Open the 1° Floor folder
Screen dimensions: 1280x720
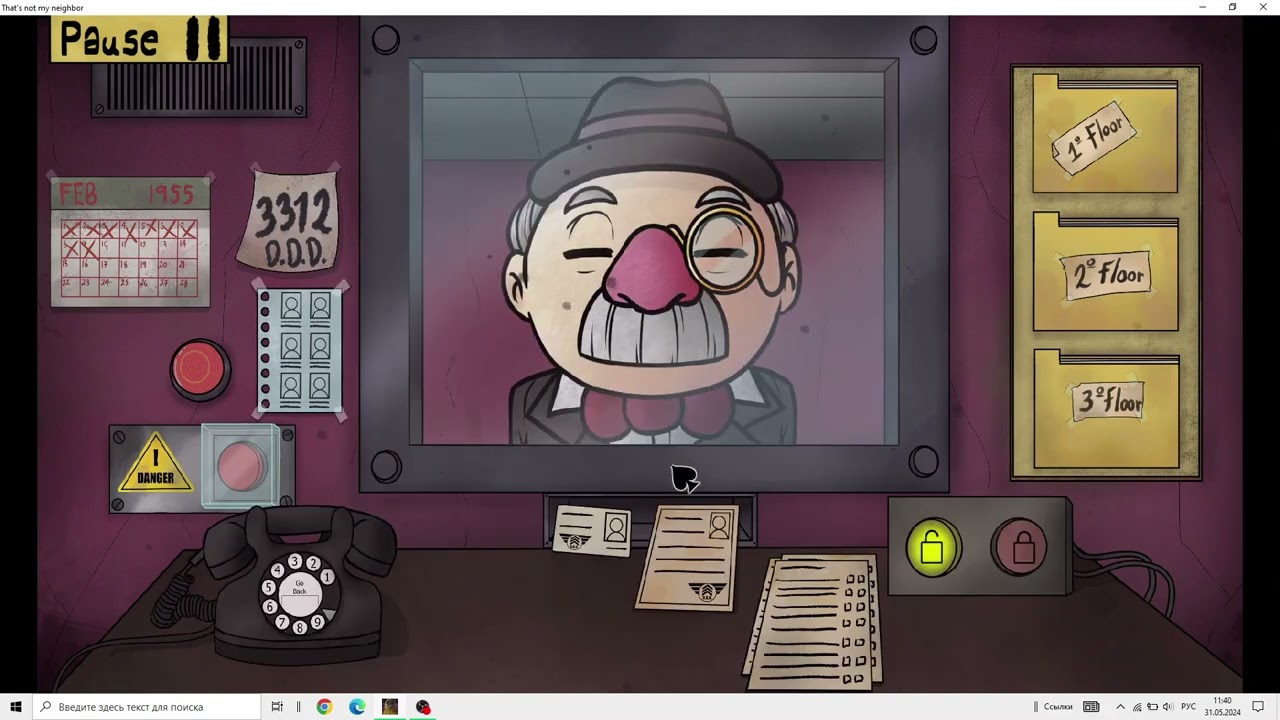coord(1105,134)
